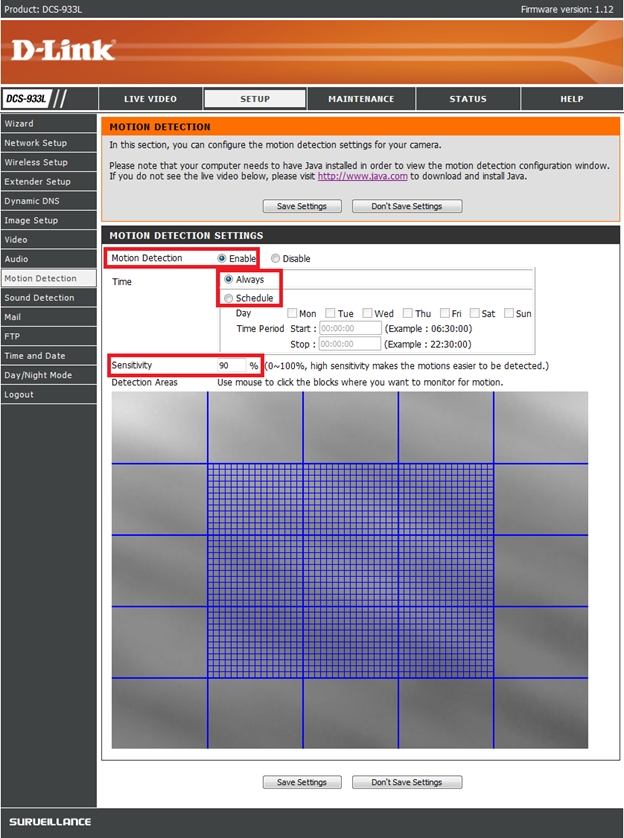Go to Sound Detection in sidebar

[39, 298]
